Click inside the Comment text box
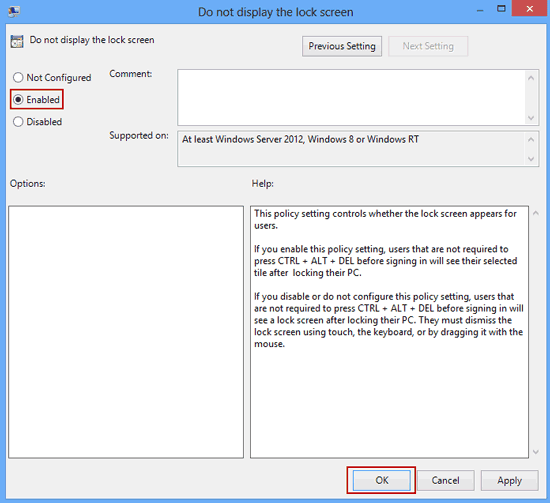The image size is (550, 503). pyautogui.click(x=351, y=98)
